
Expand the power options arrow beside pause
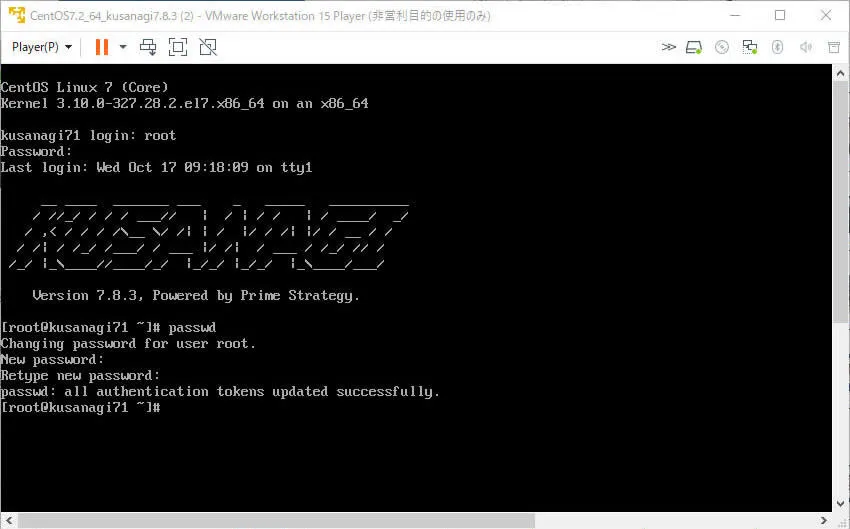tap(123, 47)
